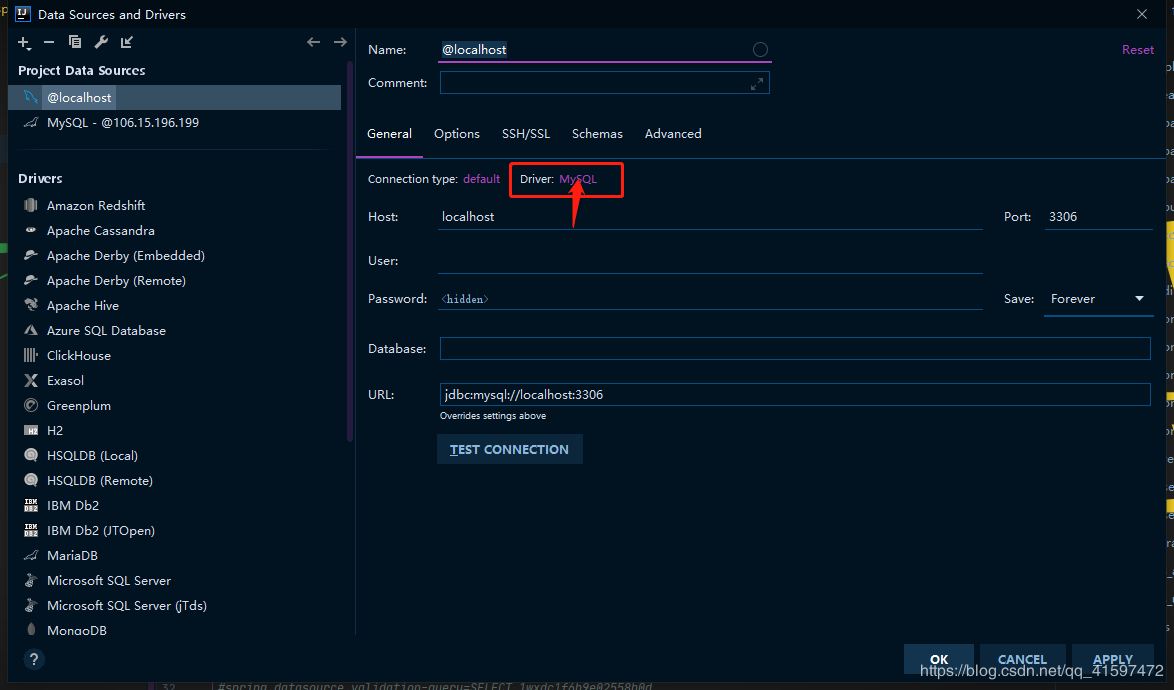Select the MySQL - @106.15.196.199 data source
Screen dimensions: 1174x690
coord(123,123)
